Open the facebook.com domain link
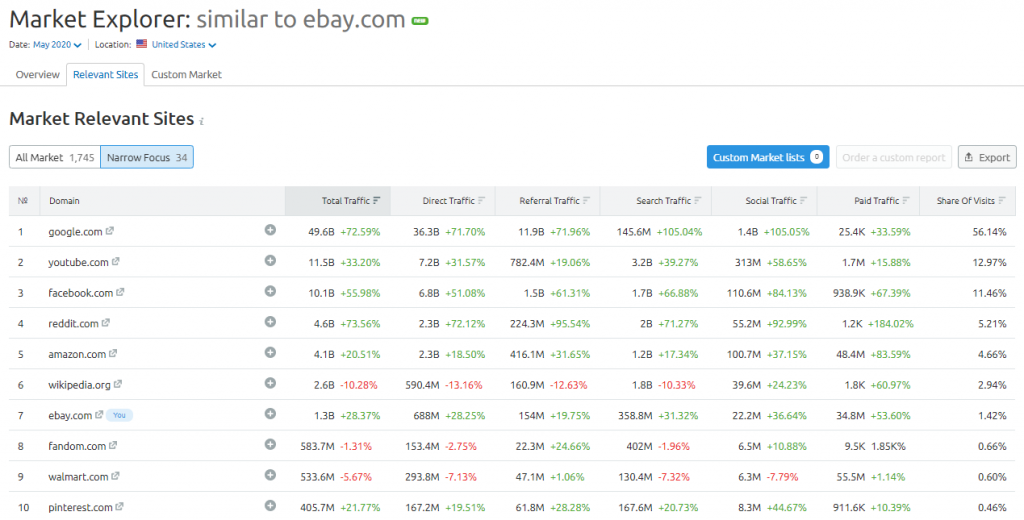 click(80, 293)
